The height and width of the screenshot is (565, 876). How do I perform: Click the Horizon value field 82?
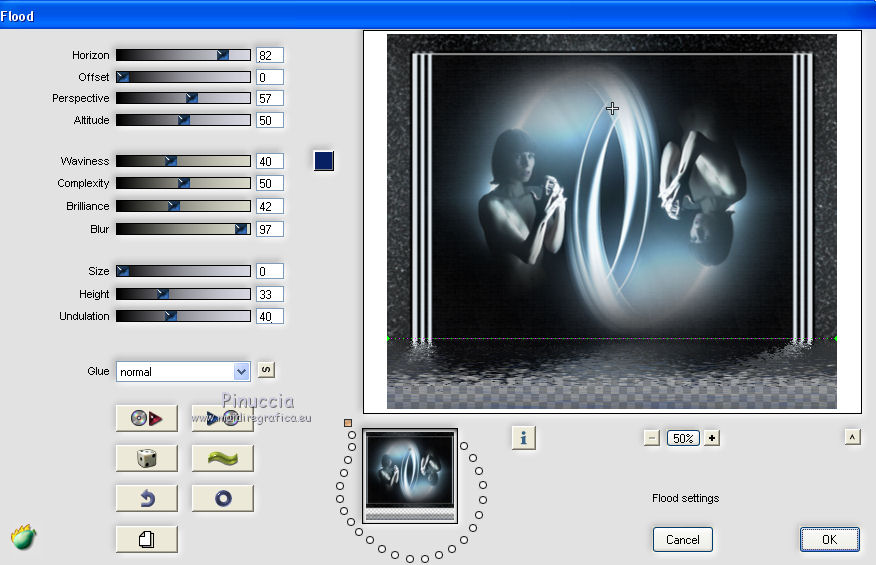pyautogui.click(x=270, y=55)
